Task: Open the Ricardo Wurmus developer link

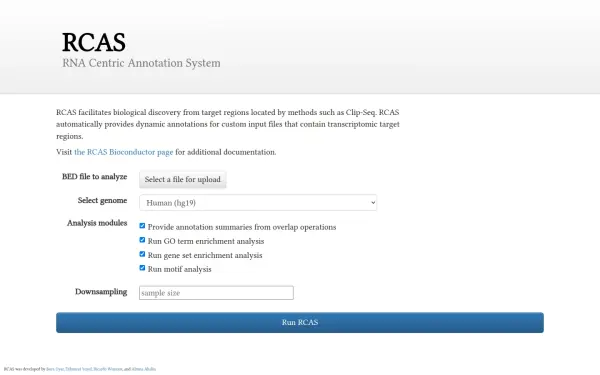Action: point(108,369)
